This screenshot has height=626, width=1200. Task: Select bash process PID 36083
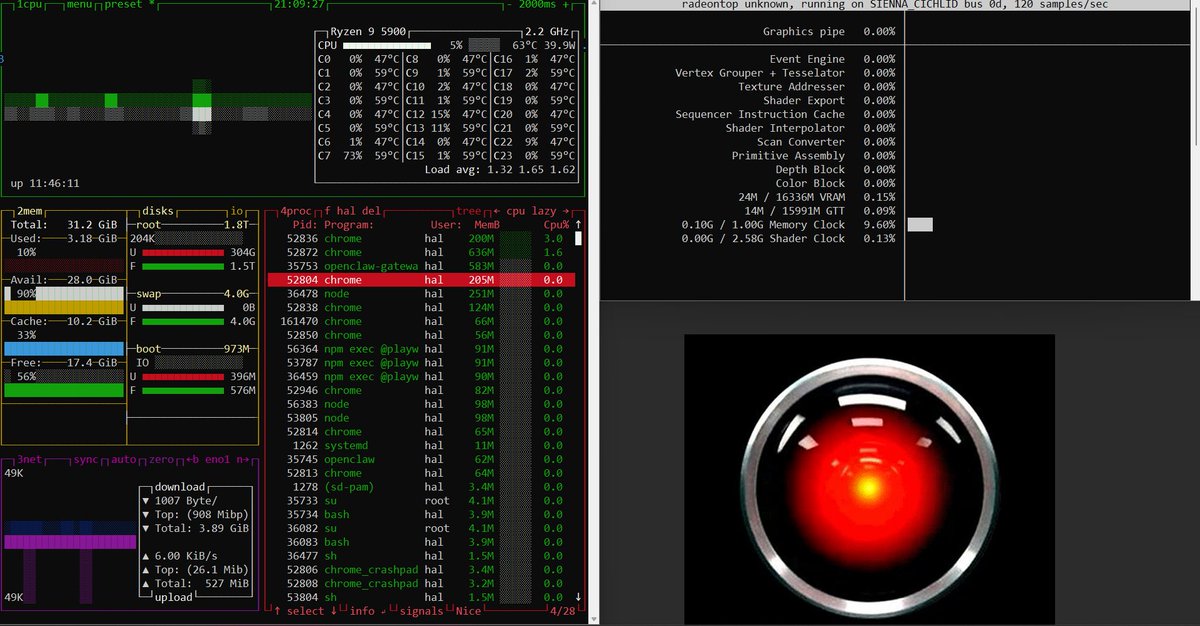coord(422,542)
